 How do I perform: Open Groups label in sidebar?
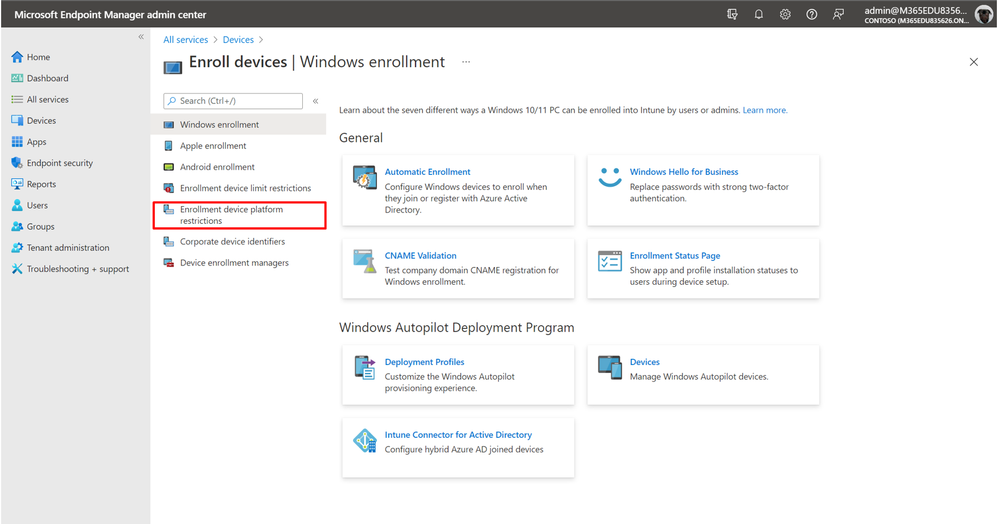[x=40, y=227]
